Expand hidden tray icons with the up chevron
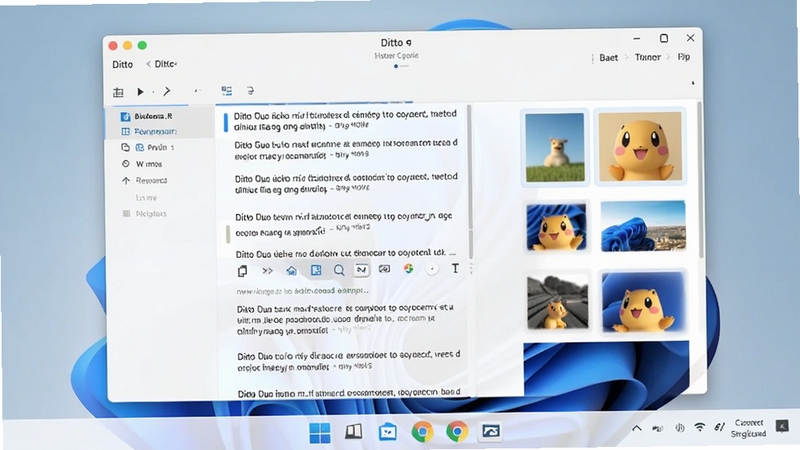 [x=637, y=429]
